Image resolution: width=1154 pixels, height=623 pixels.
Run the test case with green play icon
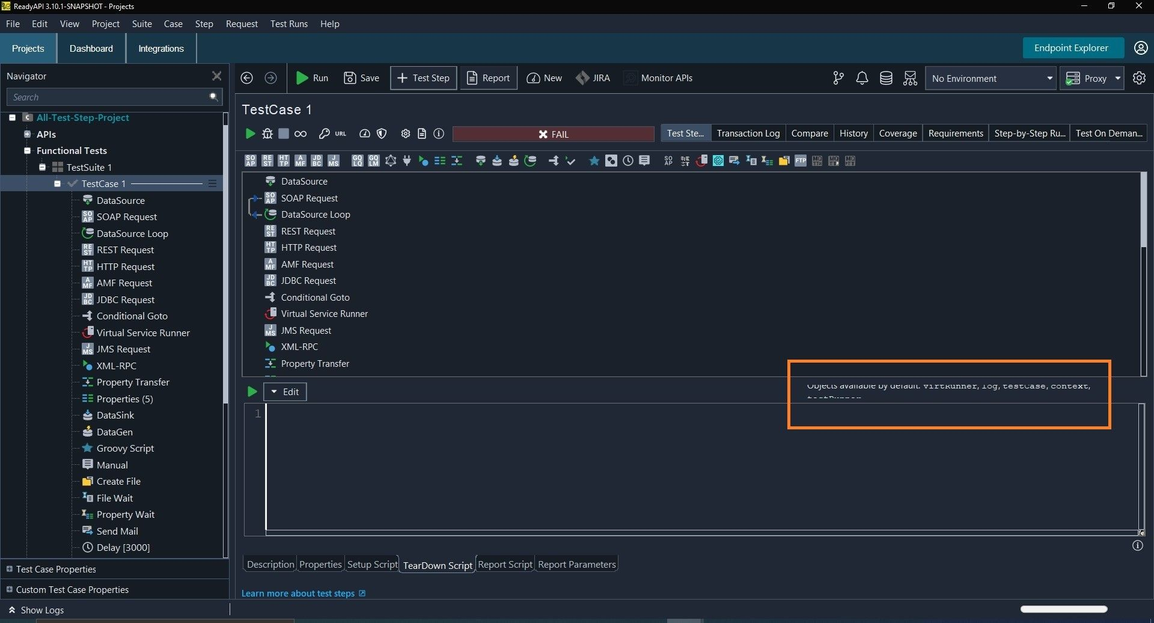tap(251, 134)
